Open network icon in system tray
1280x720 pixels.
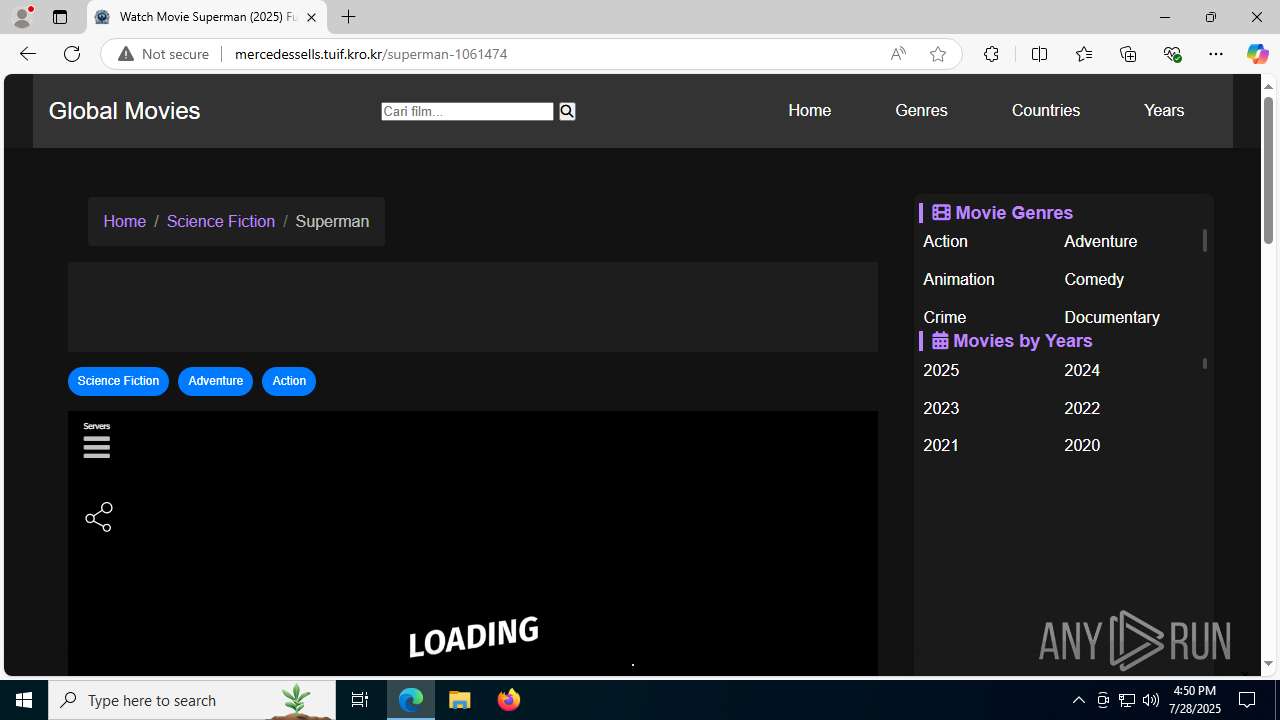click(x=1127, y=700)
